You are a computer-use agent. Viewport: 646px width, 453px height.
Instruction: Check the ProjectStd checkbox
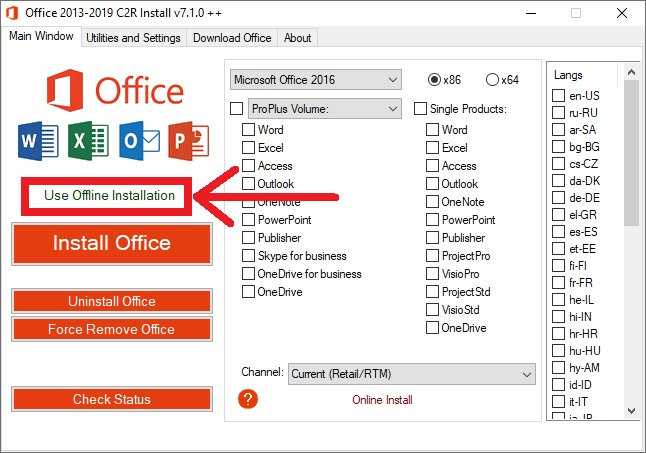pyautogui.click(x=432, y=292)
